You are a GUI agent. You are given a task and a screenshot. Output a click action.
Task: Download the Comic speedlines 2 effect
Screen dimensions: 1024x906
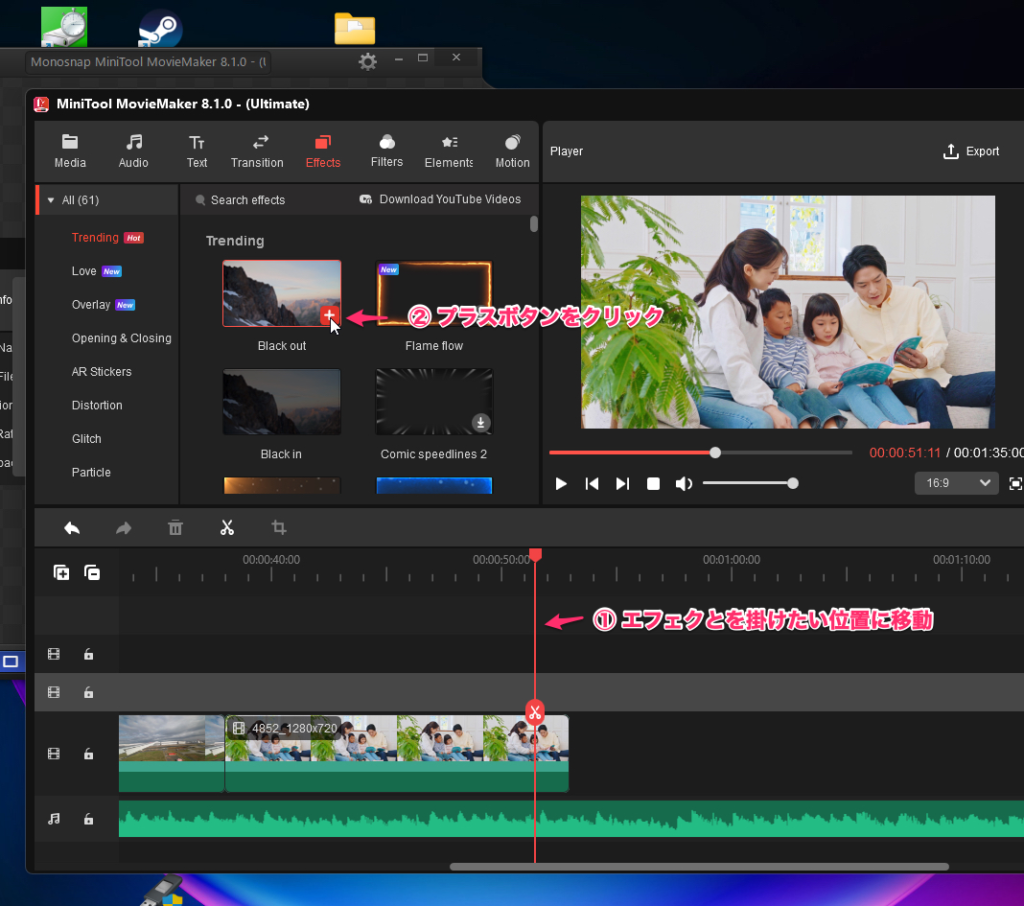(x=481, y=423)
